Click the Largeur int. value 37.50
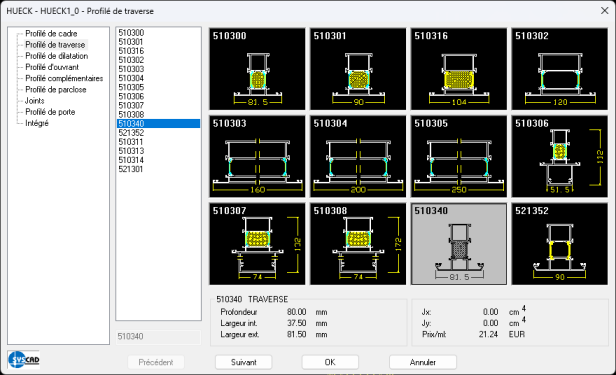 coord(296,323)
